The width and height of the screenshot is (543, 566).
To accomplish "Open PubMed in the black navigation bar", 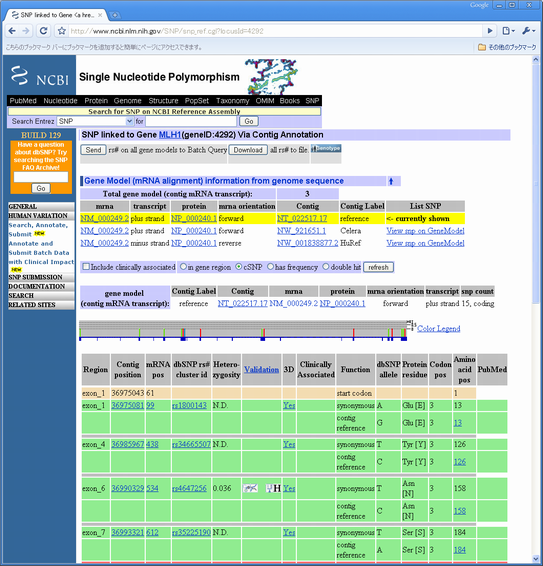I will click(x=23, y=101).
